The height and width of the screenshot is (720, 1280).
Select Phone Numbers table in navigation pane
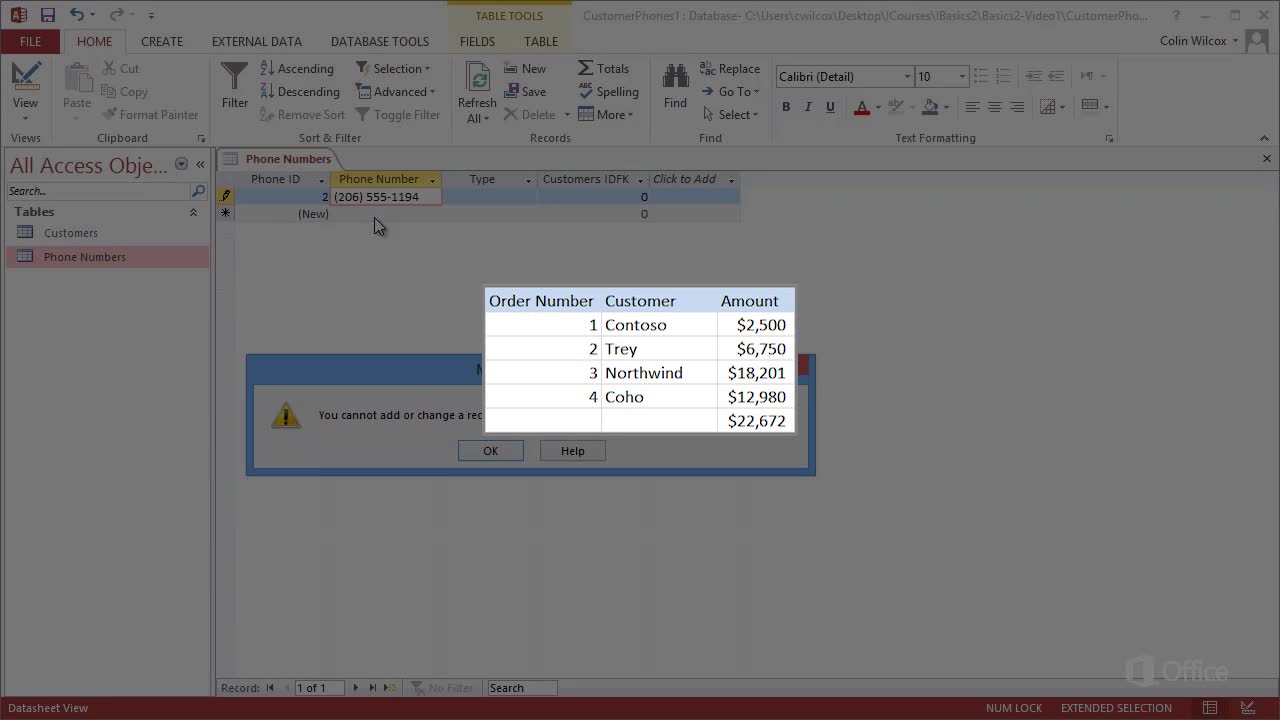[107, 257]
